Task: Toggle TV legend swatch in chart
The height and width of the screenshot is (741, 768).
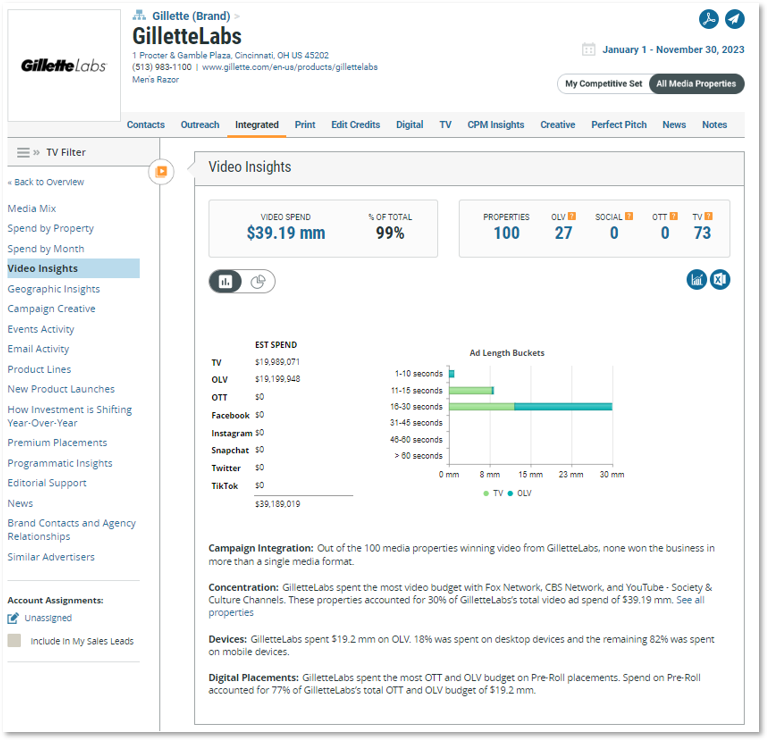Action: coord(486,494)
